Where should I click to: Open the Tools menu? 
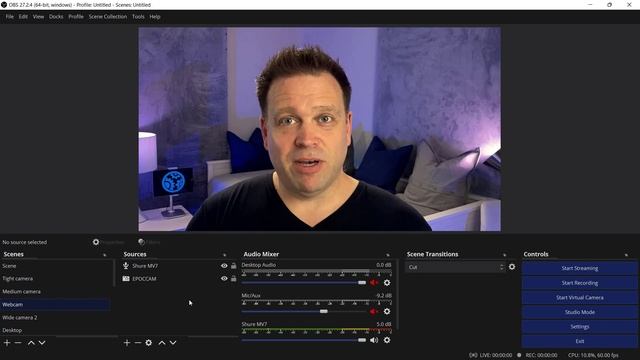coord(138,17)
